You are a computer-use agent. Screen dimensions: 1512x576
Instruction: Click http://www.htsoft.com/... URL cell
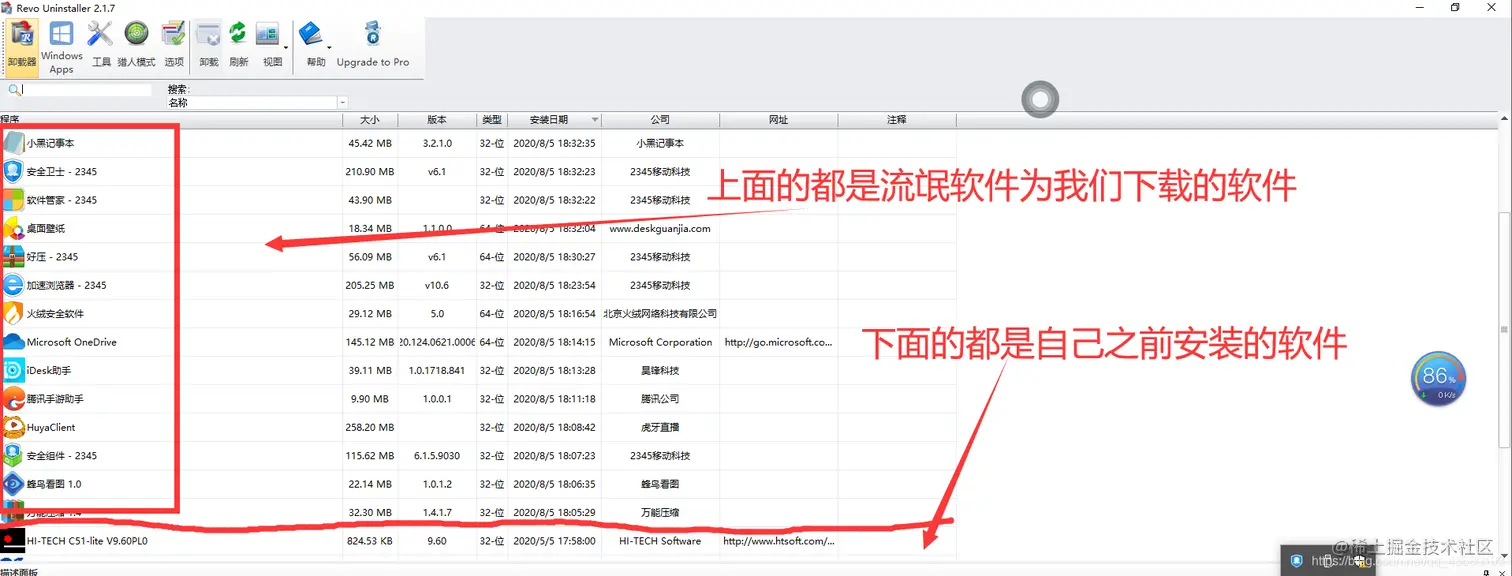pos(778,541)
